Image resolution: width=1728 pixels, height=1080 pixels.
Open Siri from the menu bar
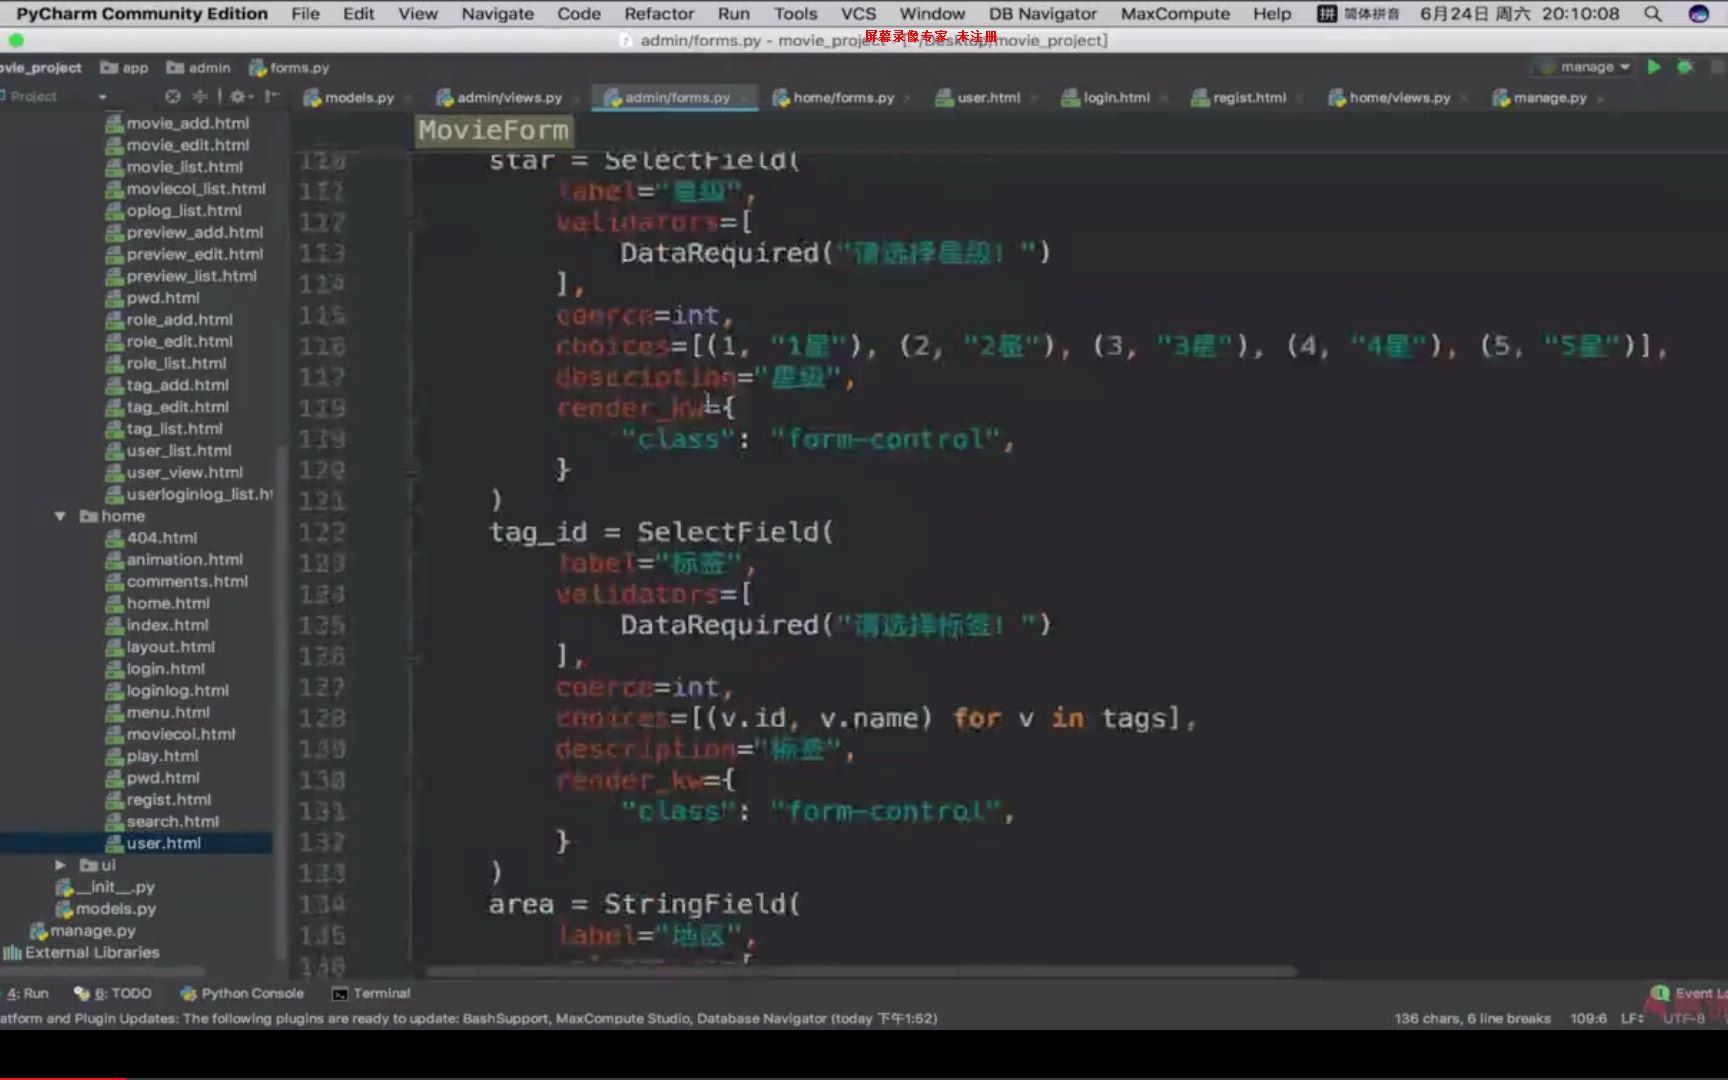1698,14
